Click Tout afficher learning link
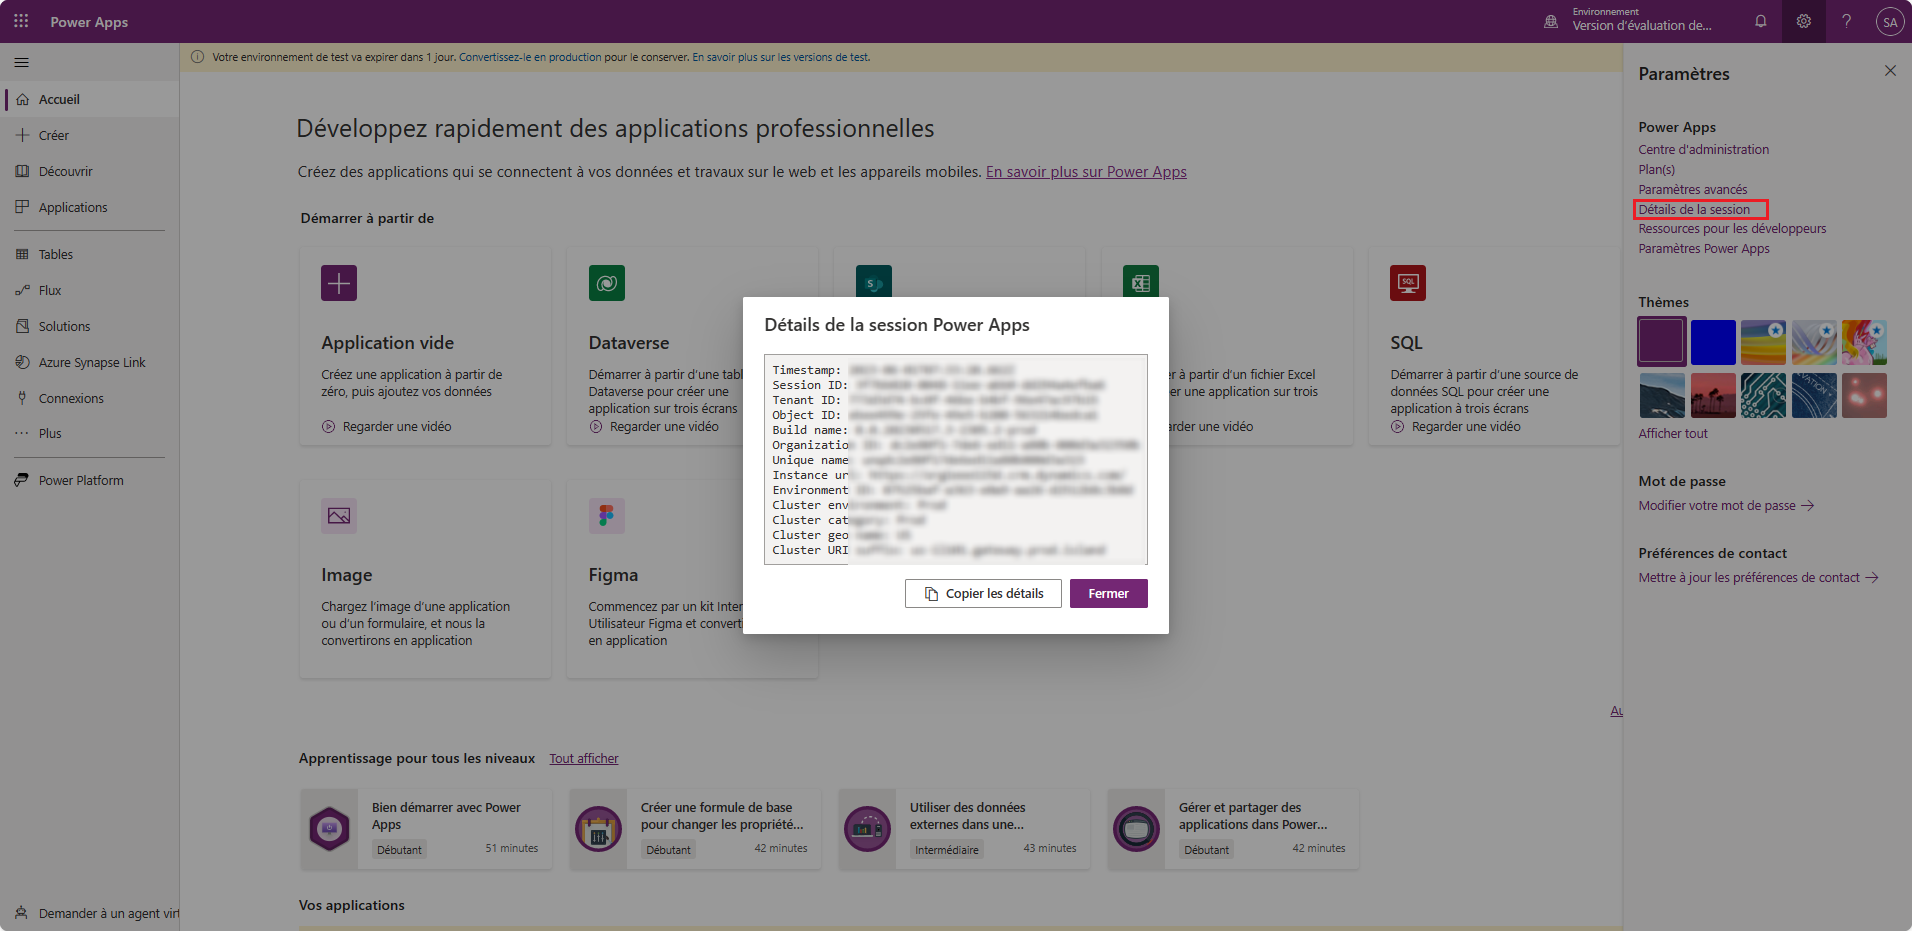The height and width of the screenshot is (931, 1912). (584, 758)
